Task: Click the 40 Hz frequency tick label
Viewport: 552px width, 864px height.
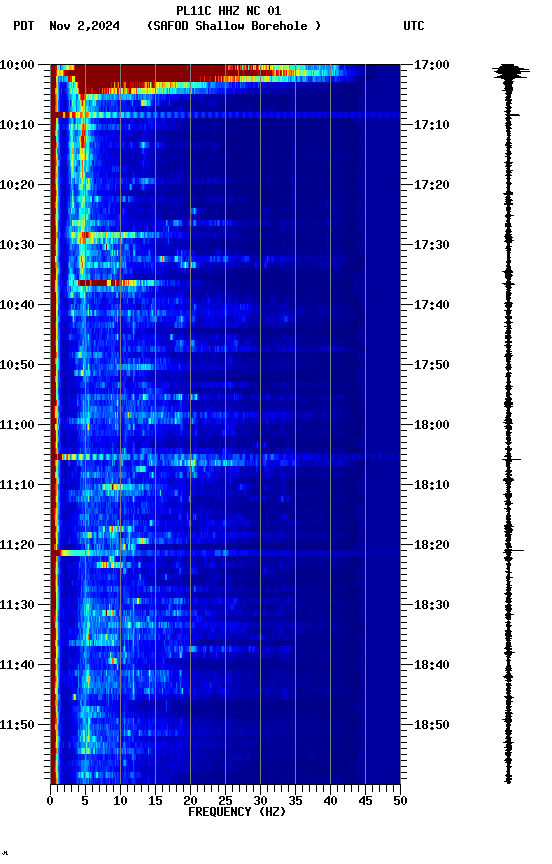Action: click(330, 801)
